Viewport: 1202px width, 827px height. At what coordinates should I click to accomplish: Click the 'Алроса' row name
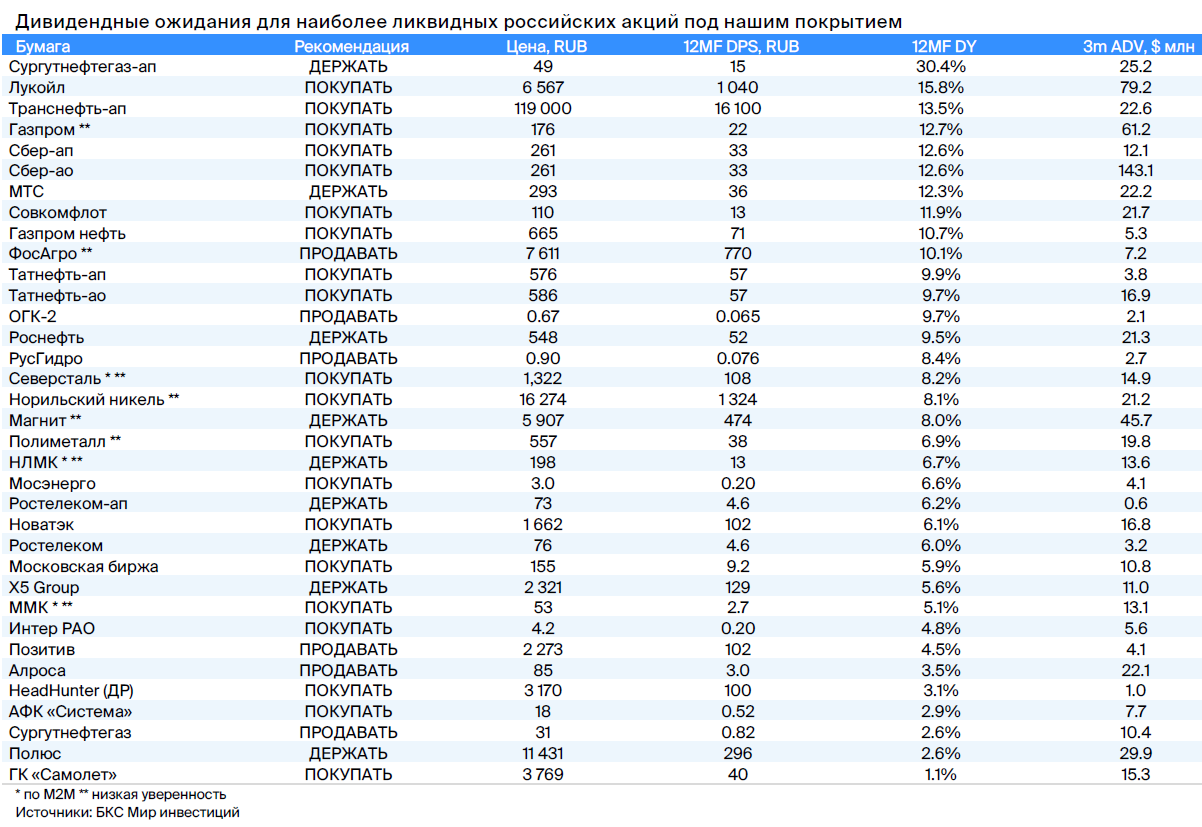(x=37, y=671)
